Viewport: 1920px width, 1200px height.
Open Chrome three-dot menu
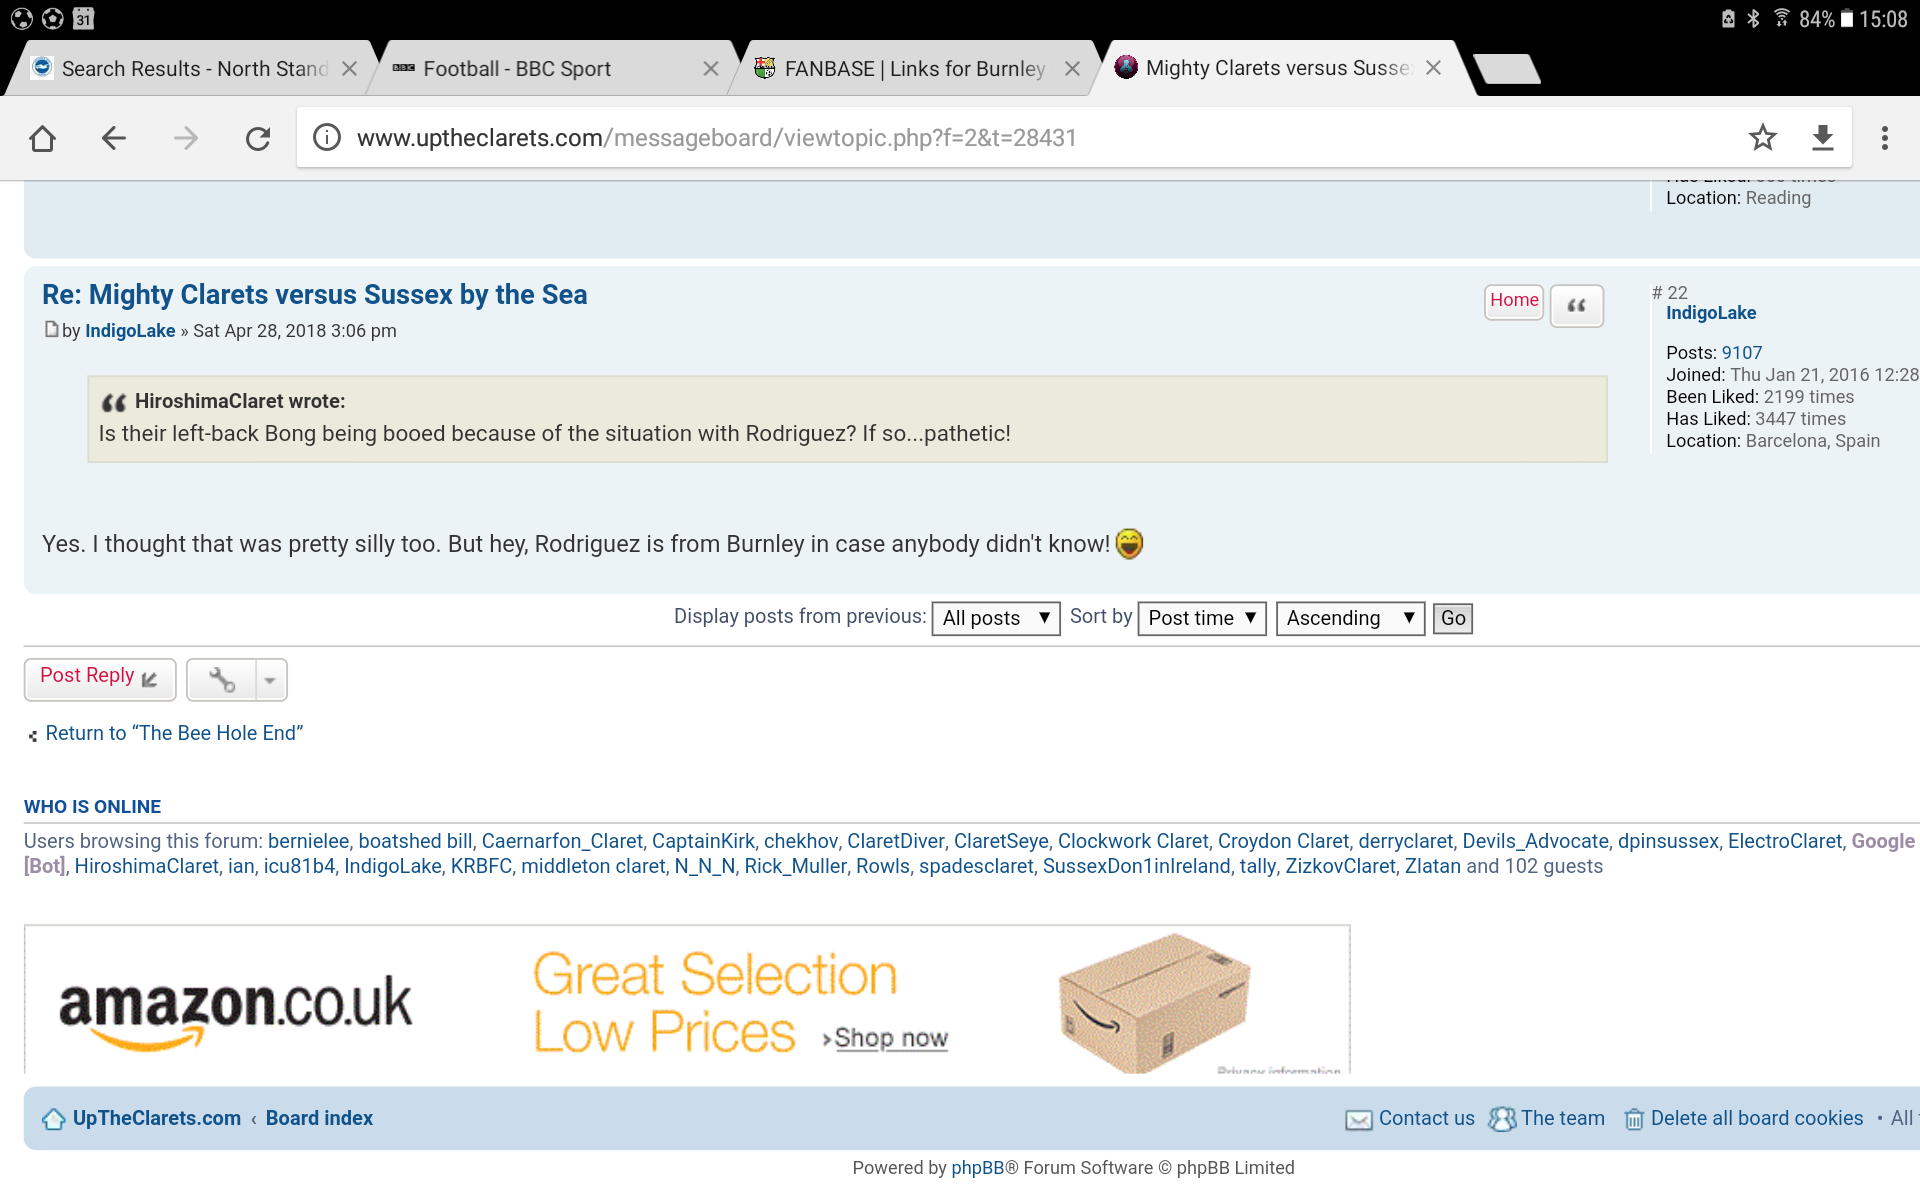(1885, 138)
